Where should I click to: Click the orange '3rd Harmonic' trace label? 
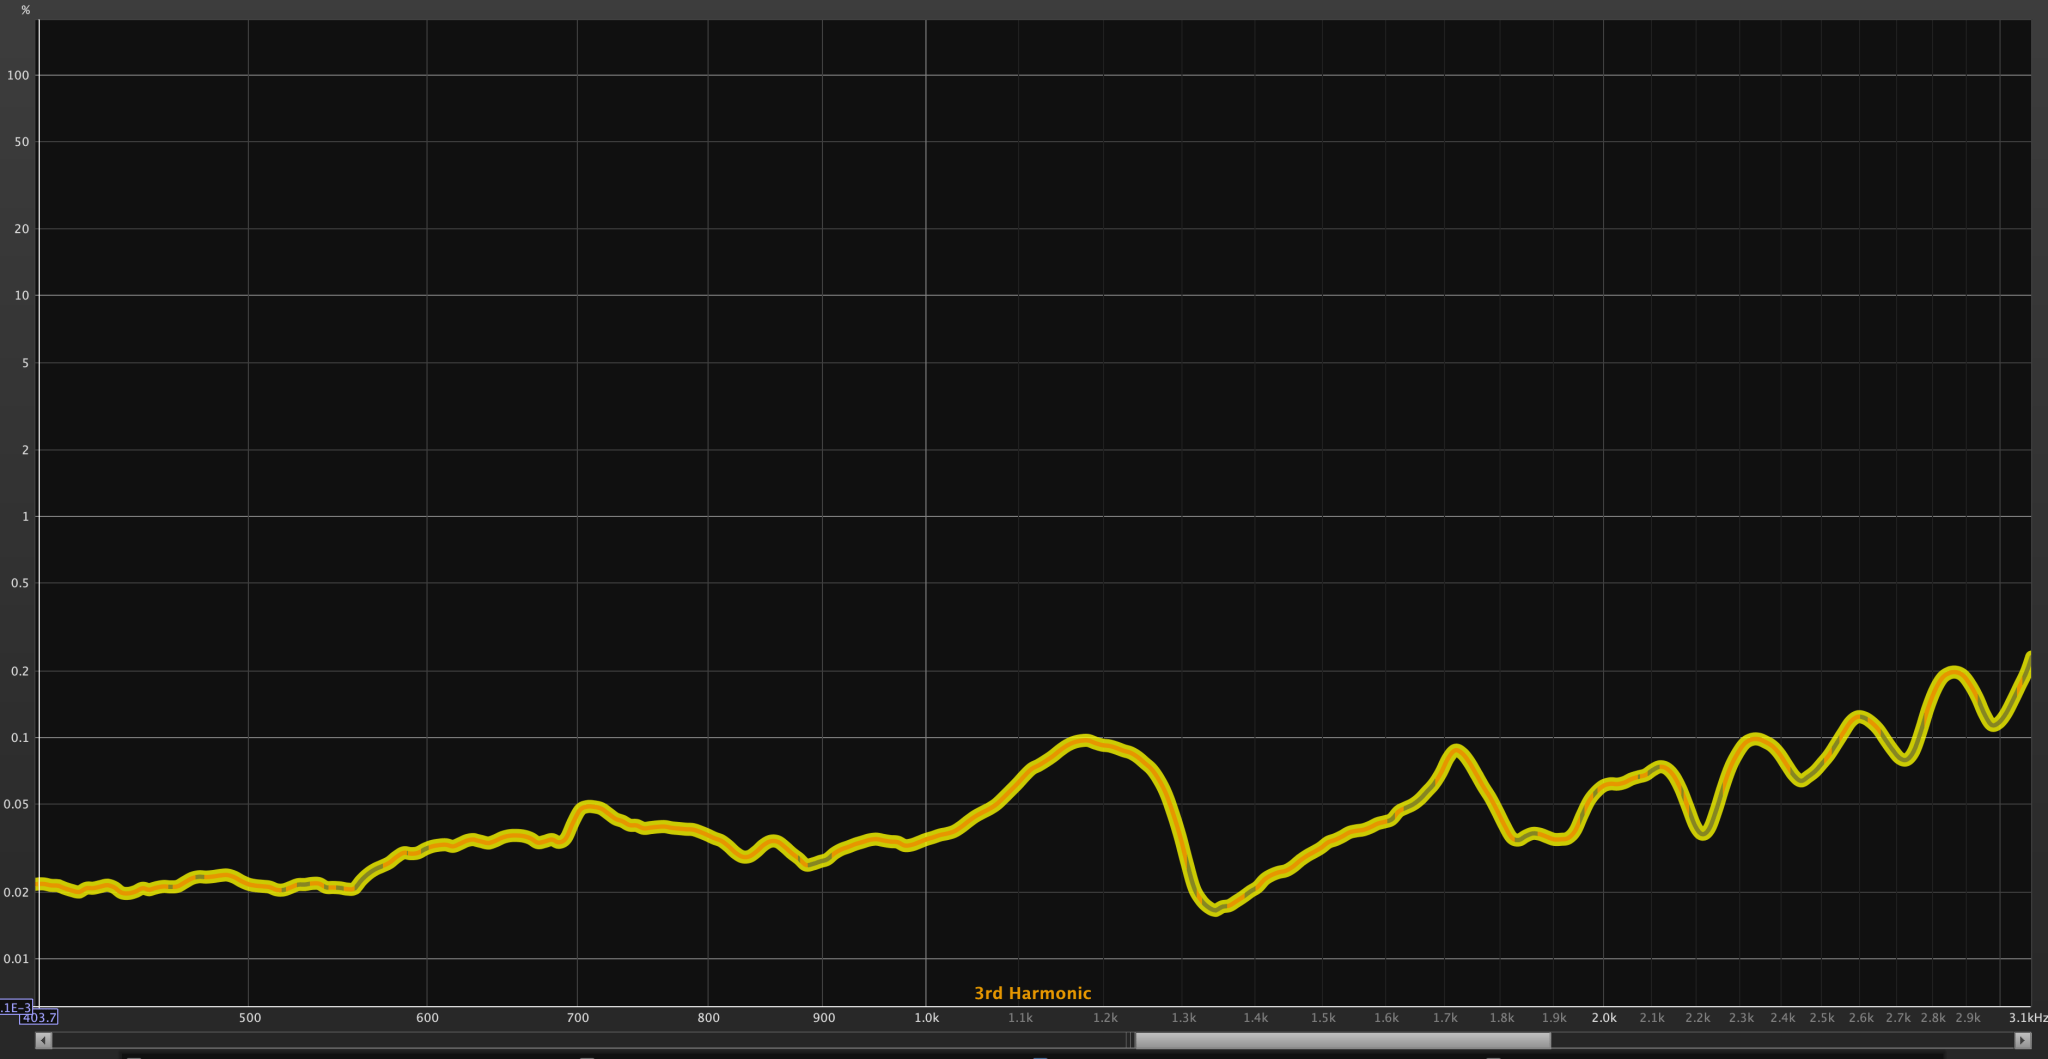tap(1032, 993)
